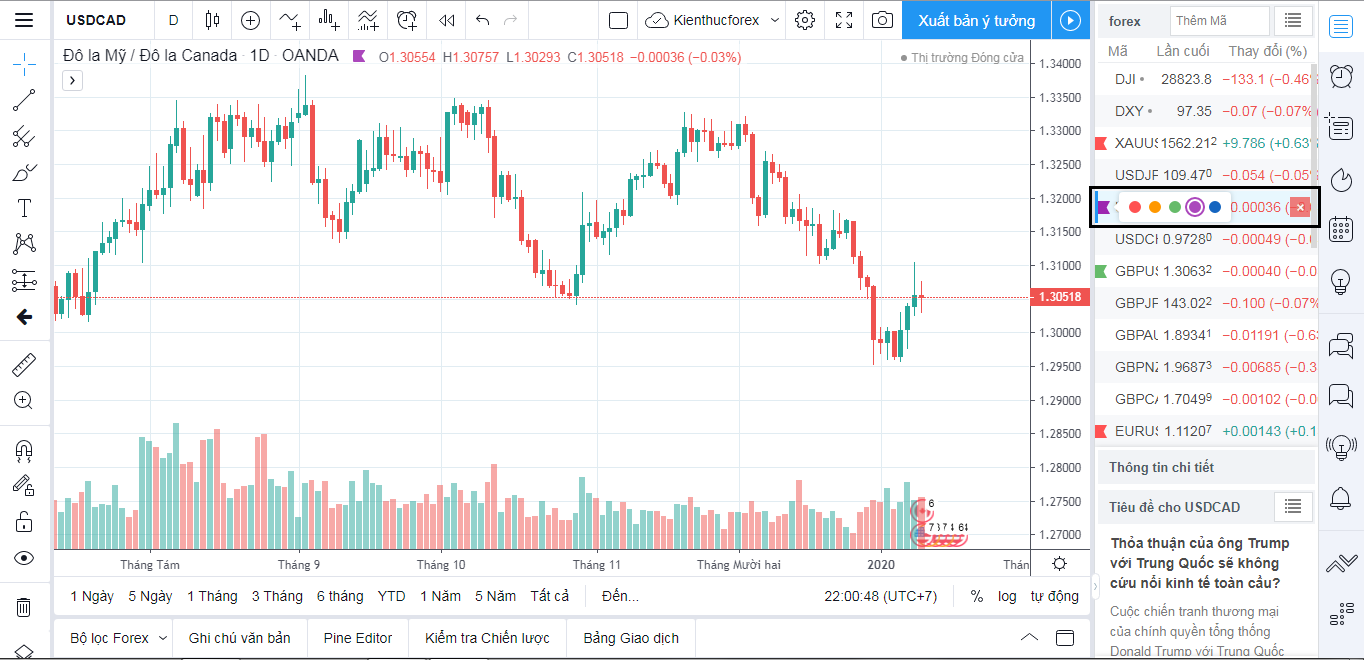Choose the red flag color dot
Image resolution: width=1366 pixels, height=660 pixels.
1135,207
